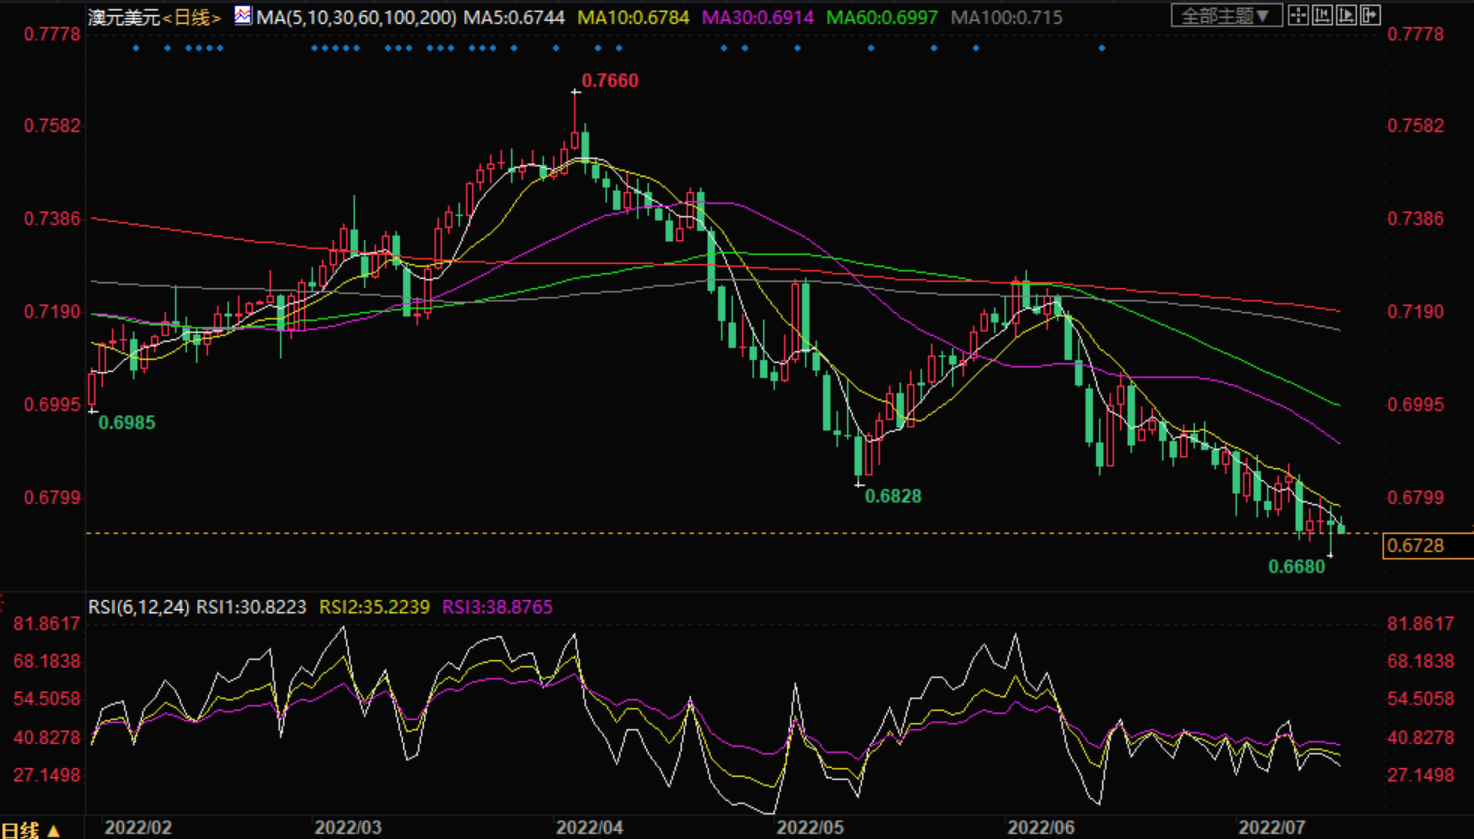
Task: Open the 全部主题 dropdown
Action: click(x=1226, y=16)
